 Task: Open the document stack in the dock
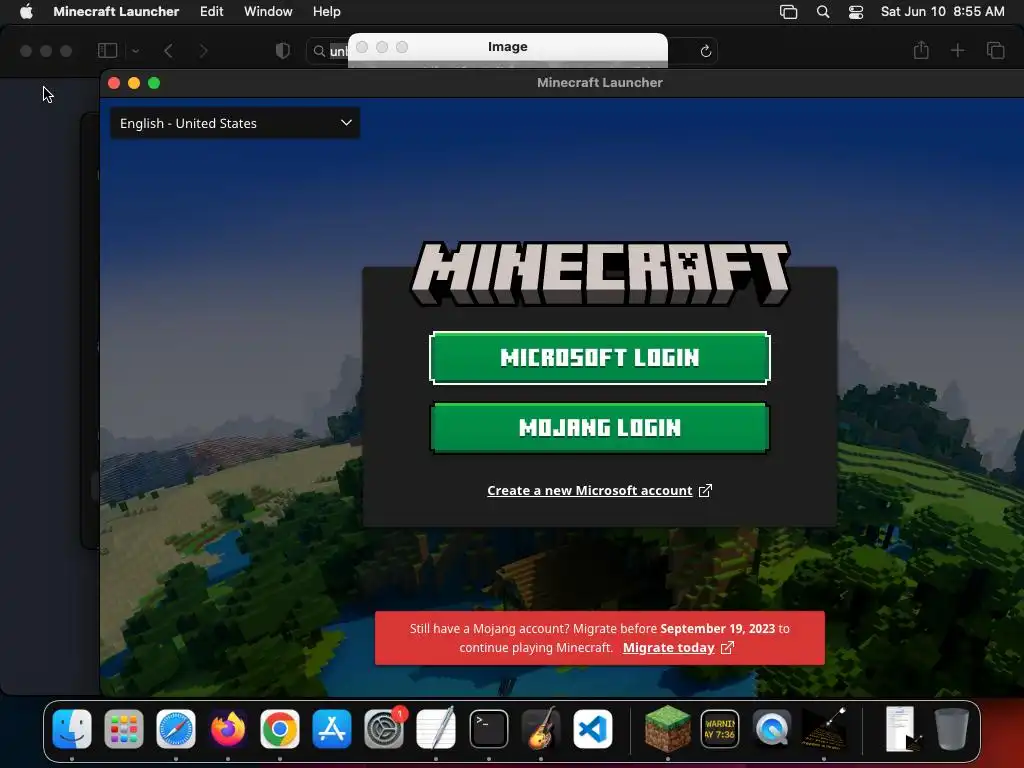point(903,729)
